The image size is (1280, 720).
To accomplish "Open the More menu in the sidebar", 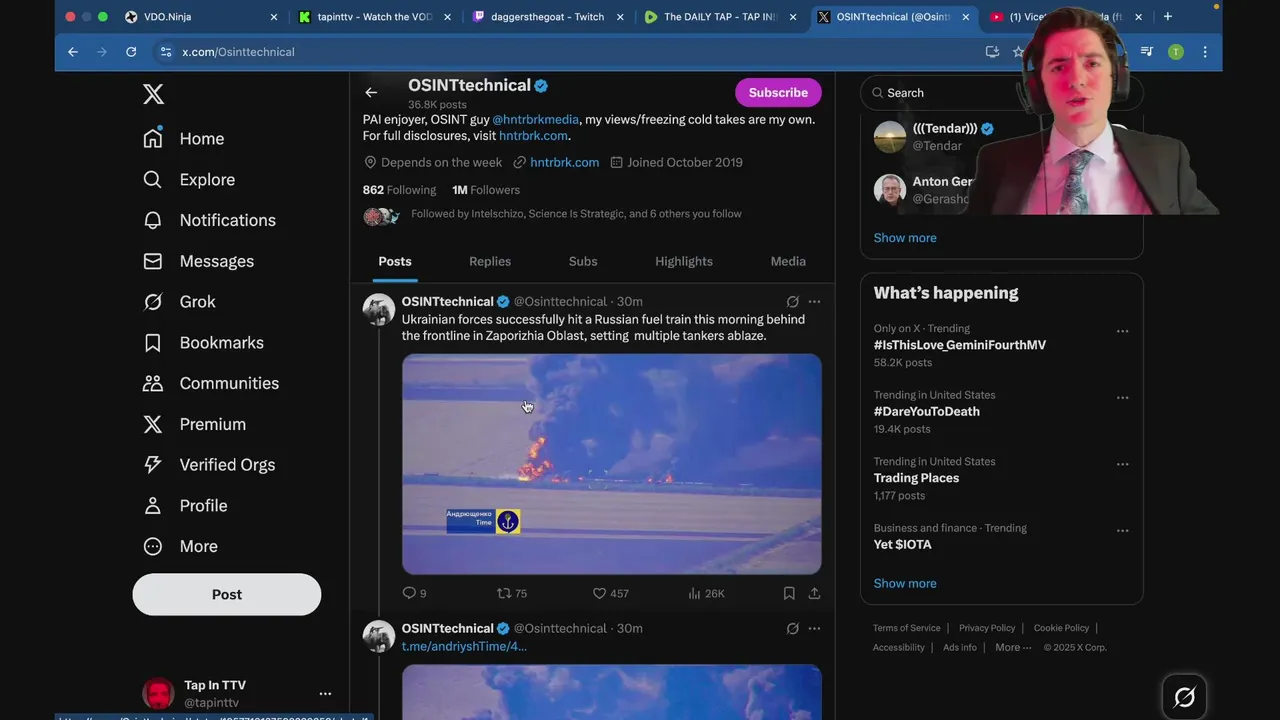I will pyautogui.click(x=180, y=546).
